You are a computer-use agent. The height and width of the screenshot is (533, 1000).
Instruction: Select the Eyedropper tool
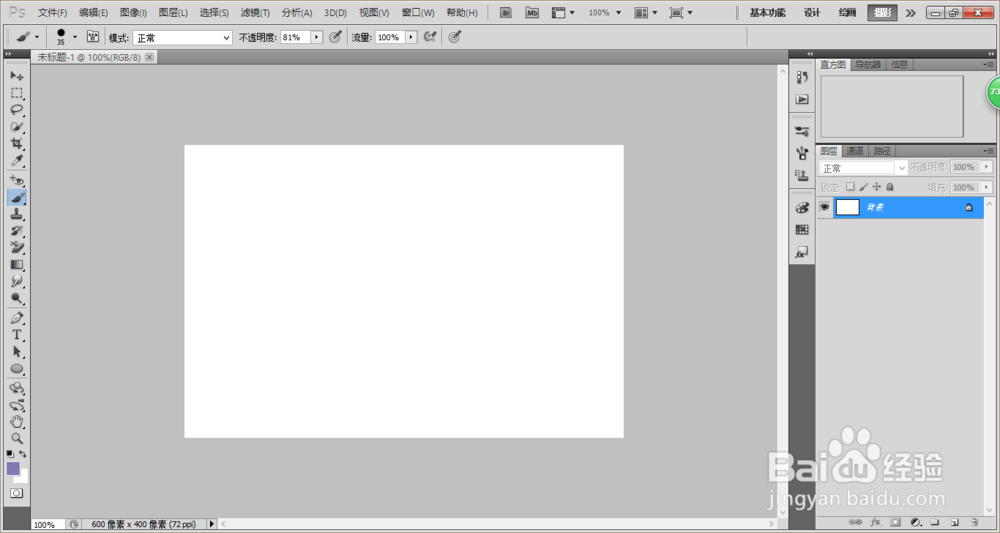coord(17,160)
